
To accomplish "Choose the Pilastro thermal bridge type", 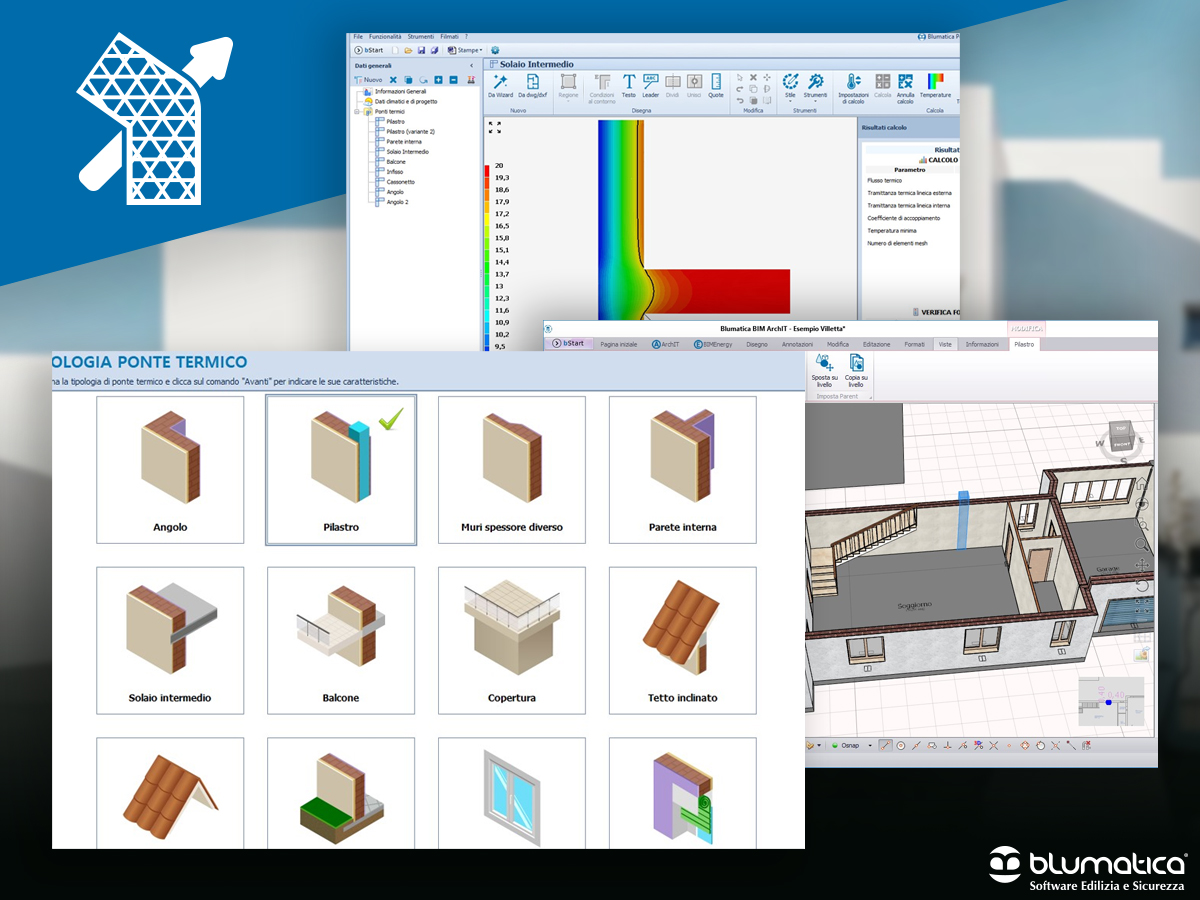I will (x=341, y=470).
